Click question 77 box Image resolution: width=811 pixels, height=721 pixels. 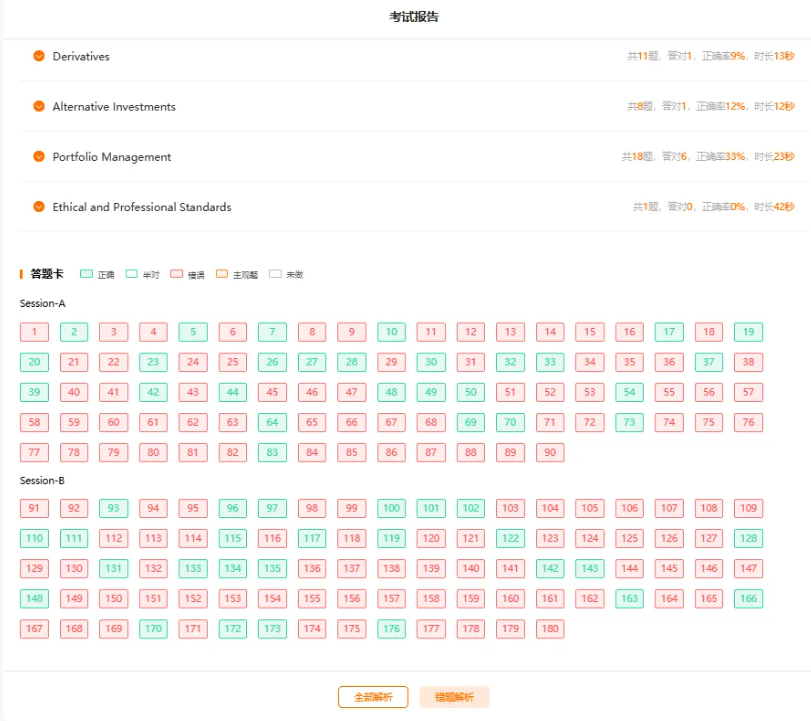click(34, 452)
